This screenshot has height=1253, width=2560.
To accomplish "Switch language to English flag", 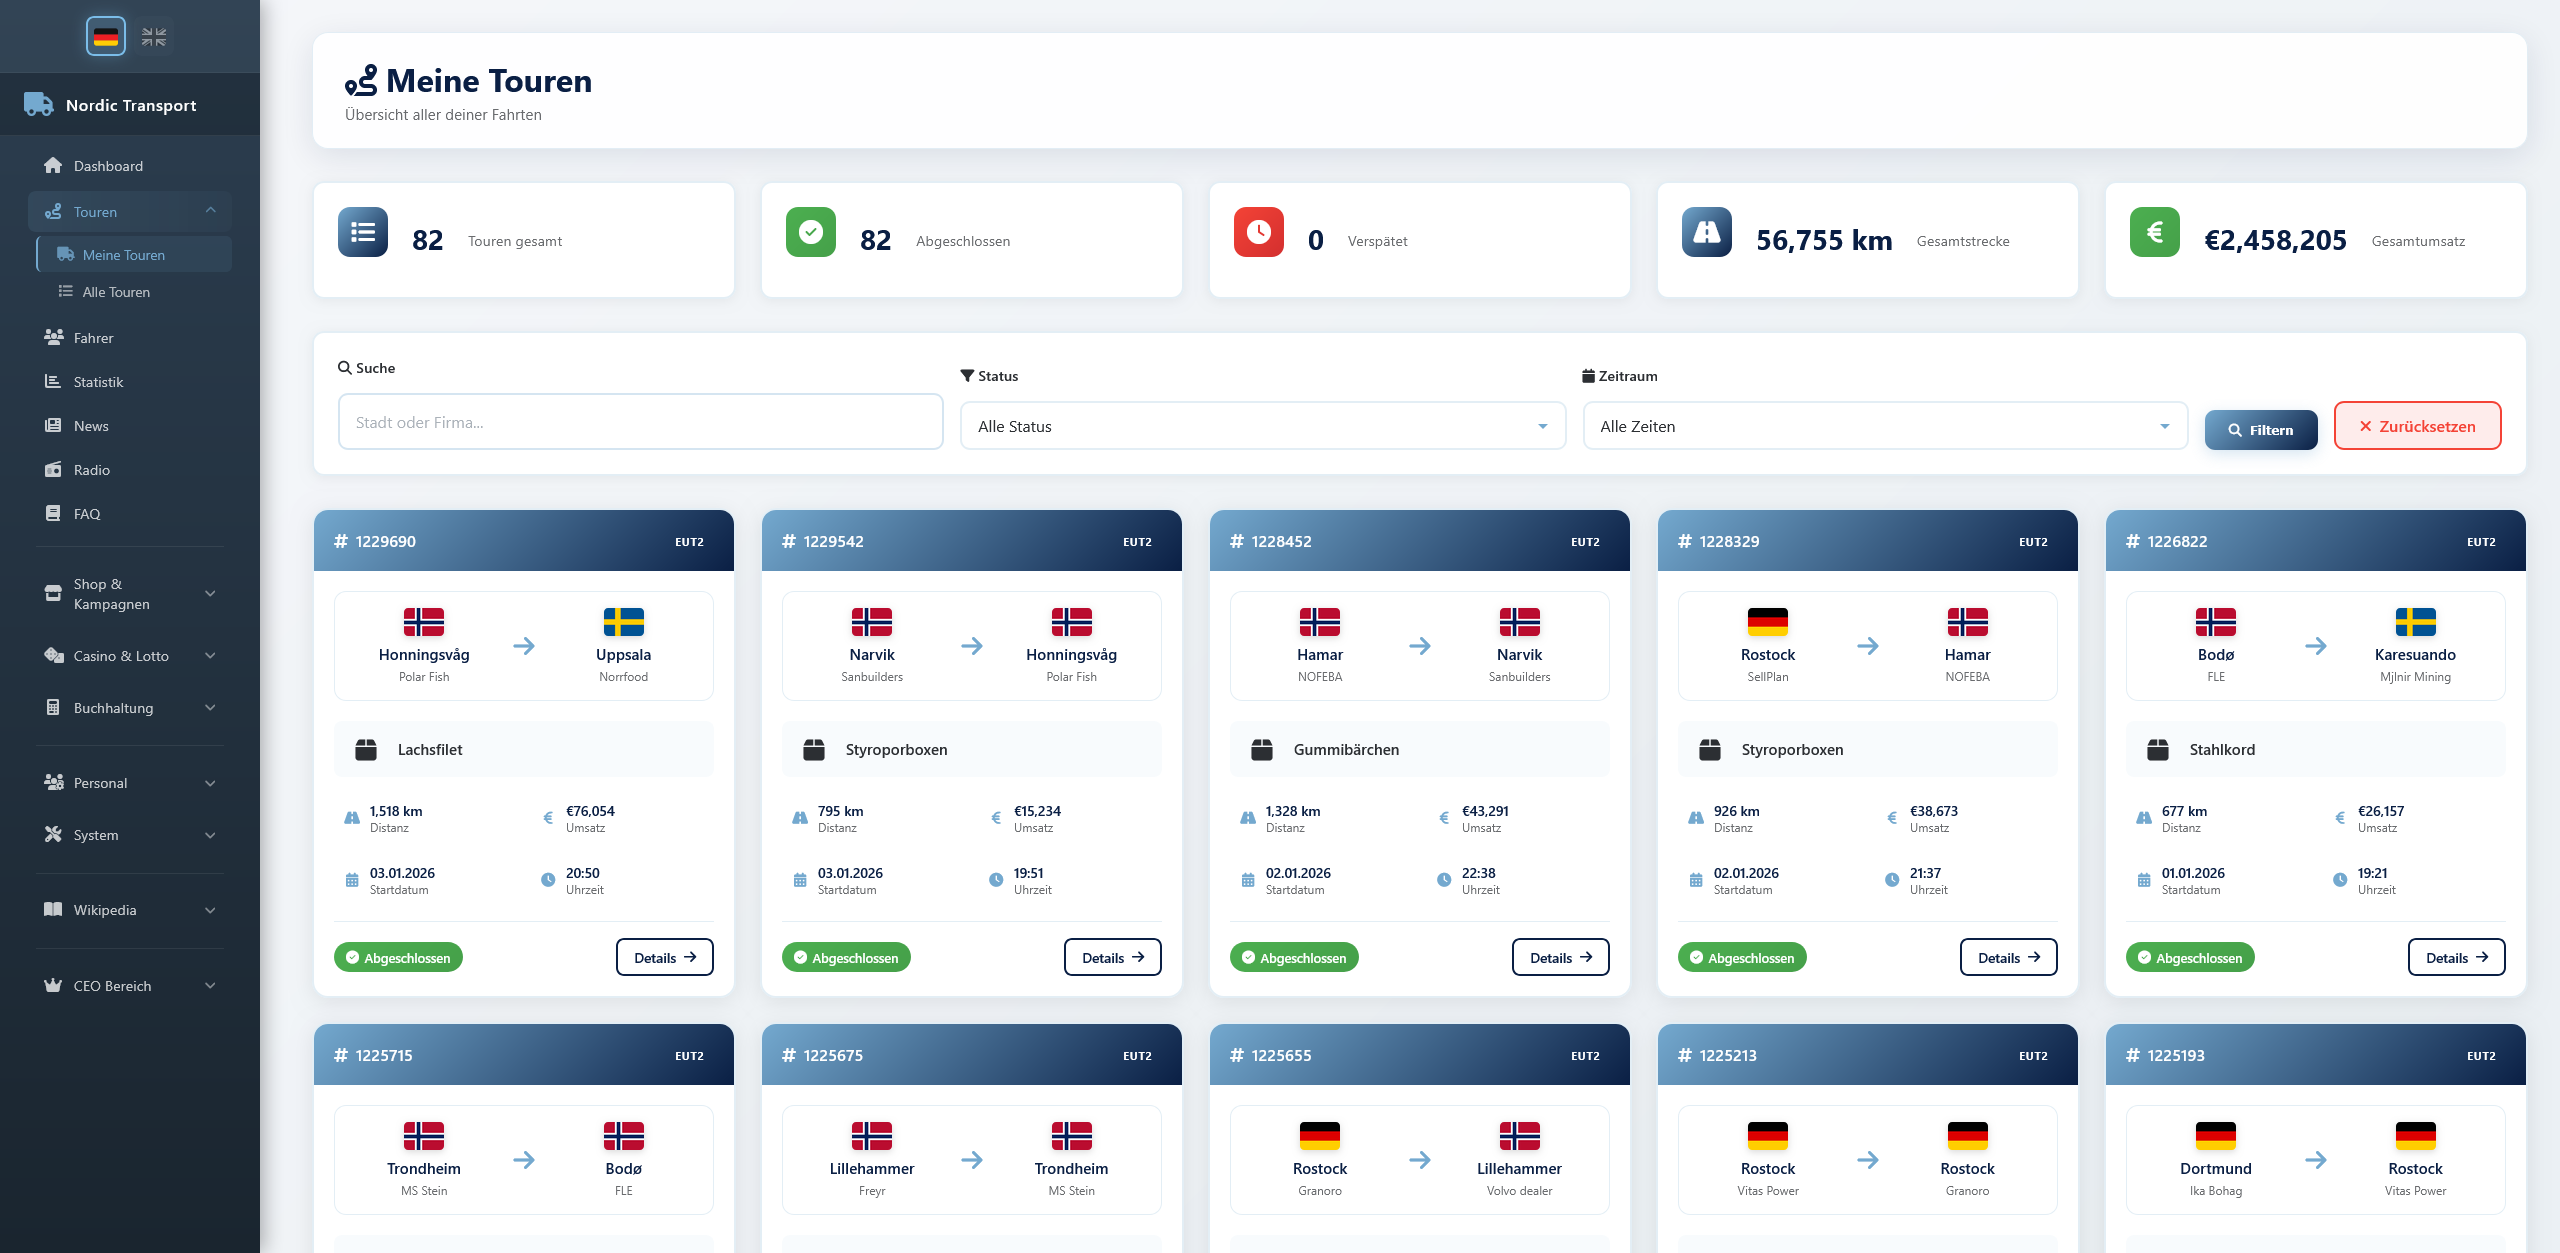I will pyautogui.click(x=154, y=37).
